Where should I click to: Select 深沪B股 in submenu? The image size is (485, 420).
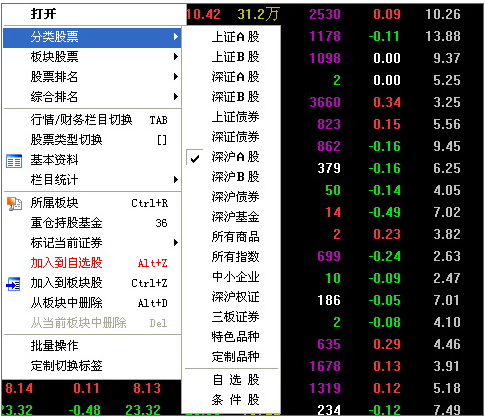[x=231, y=177]
